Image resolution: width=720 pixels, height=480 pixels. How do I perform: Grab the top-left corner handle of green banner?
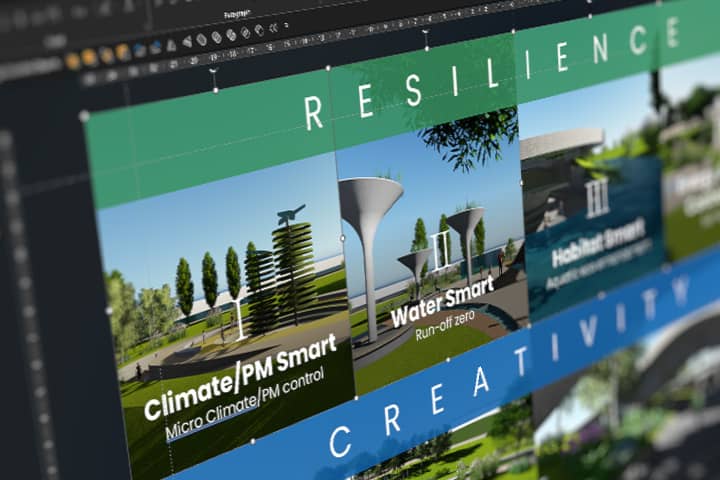(x=84, y=116)
